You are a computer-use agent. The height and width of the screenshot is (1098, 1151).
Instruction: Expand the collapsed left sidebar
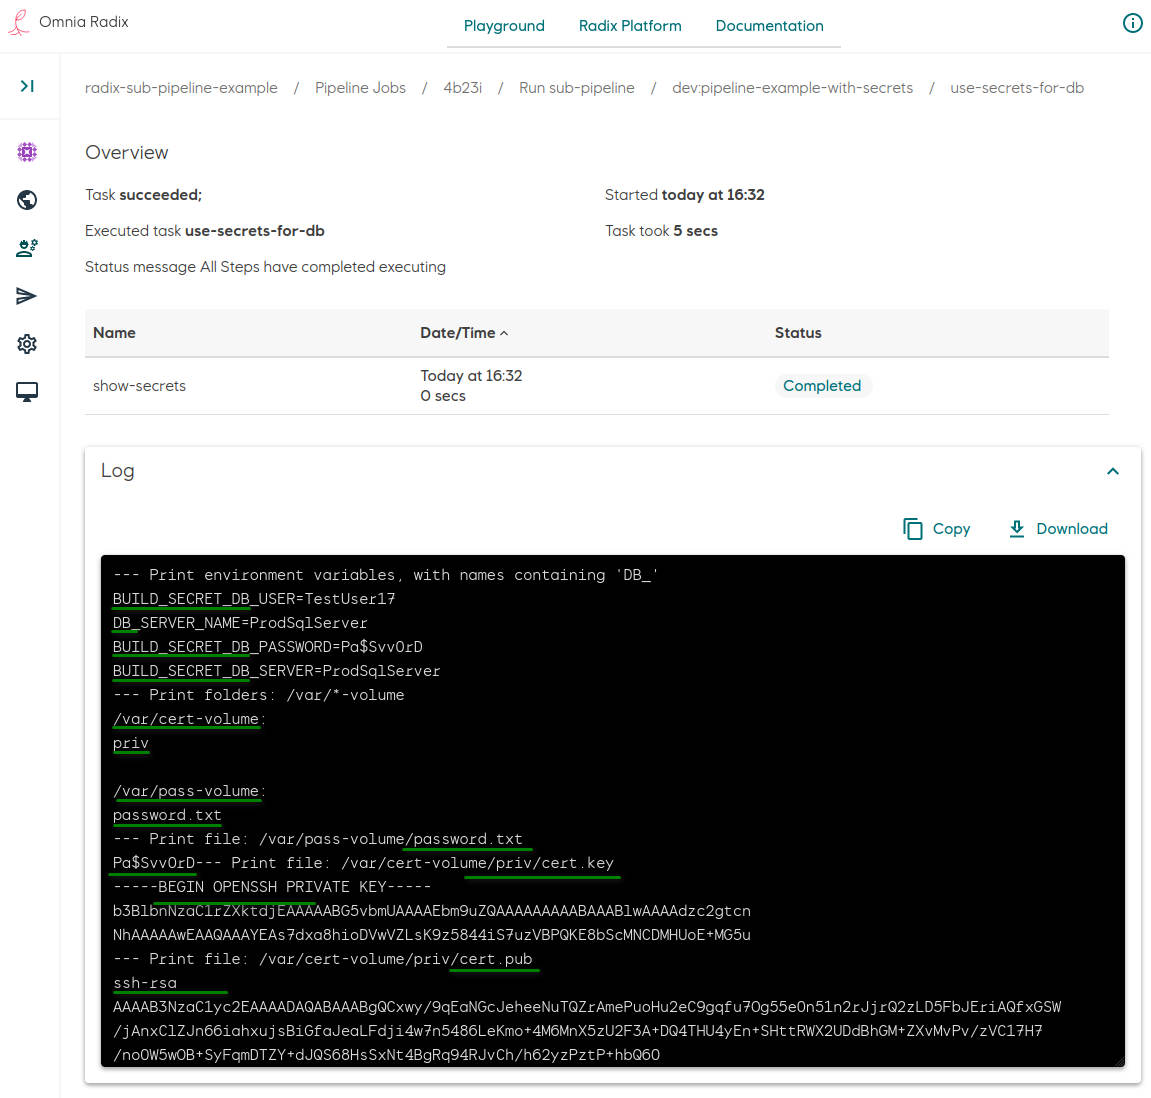(27, 86)
